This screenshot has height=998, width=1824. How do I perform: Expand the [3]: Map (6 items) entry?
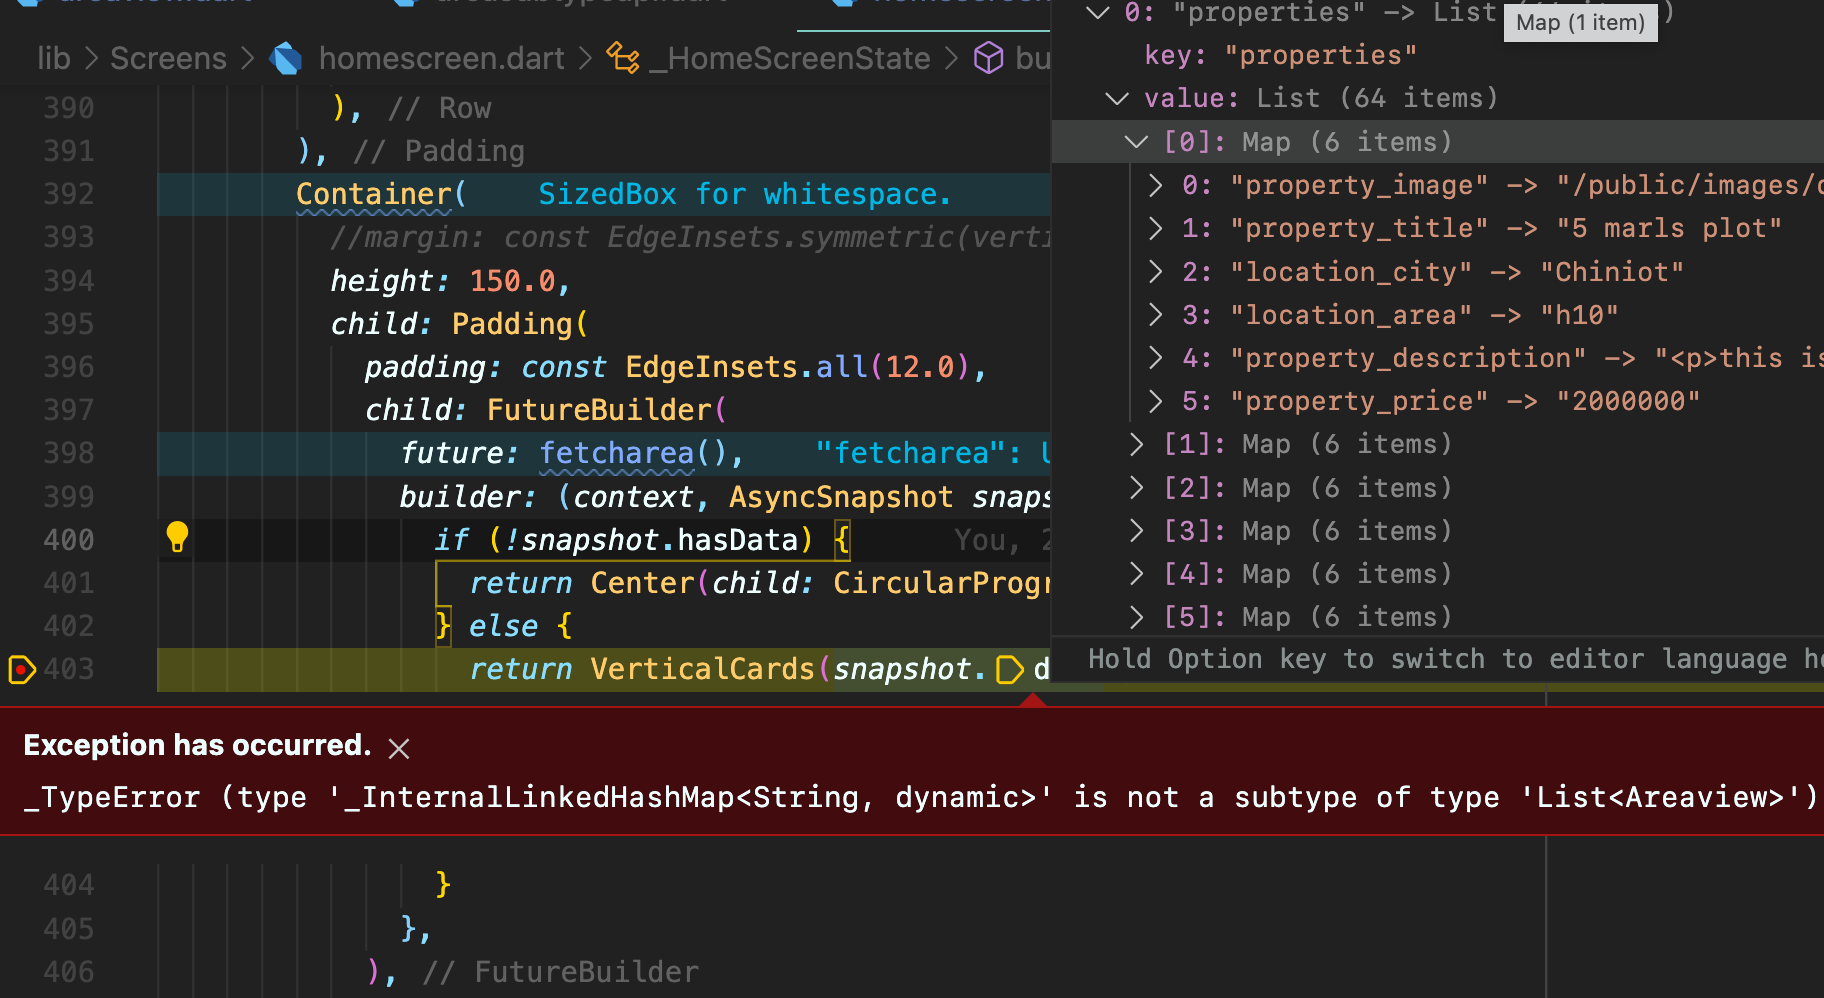(x=1137, y=531)
